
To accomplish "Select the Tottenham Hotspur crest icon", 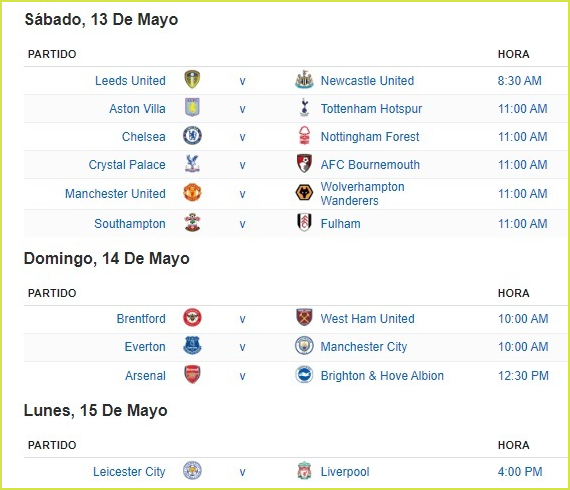I will point(304,108).
